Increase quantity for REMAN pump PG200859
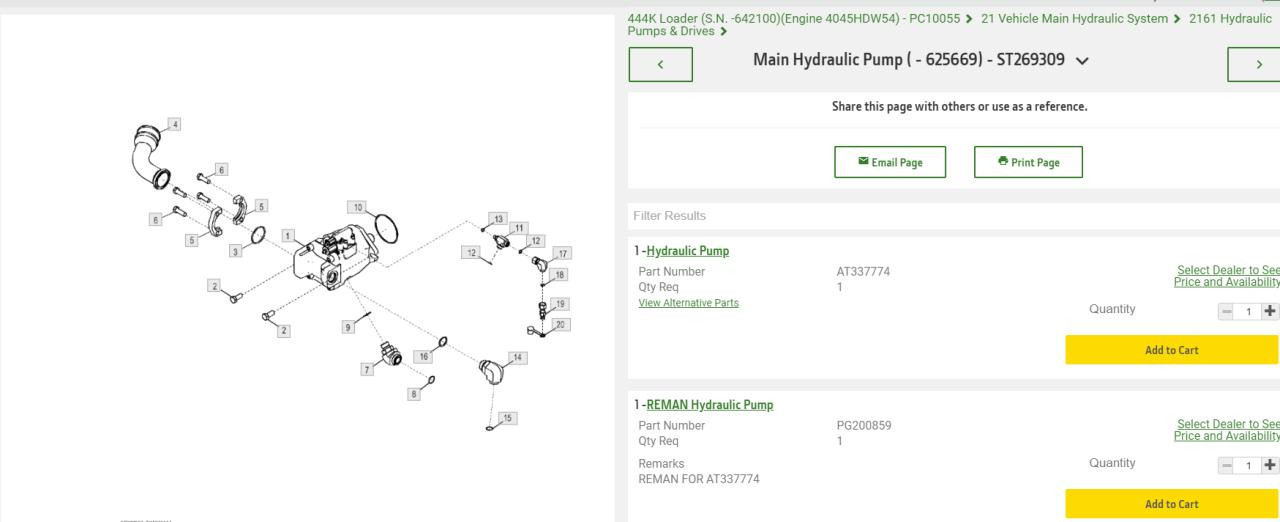1280x522 pixels. 1270,465
